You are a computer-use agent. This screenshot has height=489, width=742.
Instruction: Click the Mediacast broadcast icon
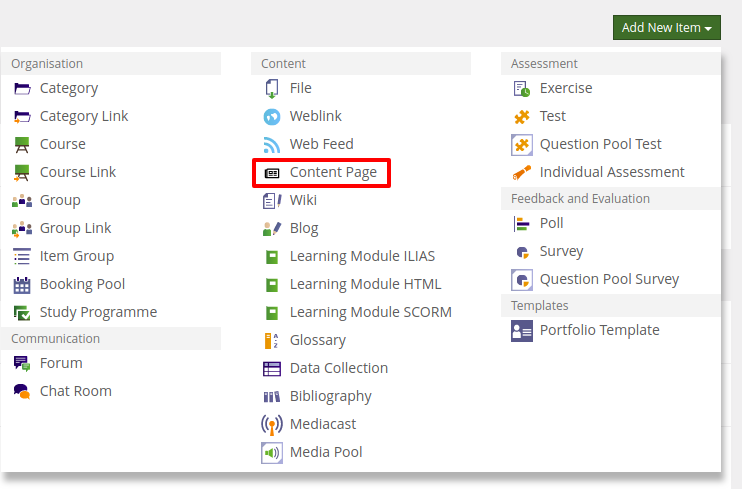point(272,424)
